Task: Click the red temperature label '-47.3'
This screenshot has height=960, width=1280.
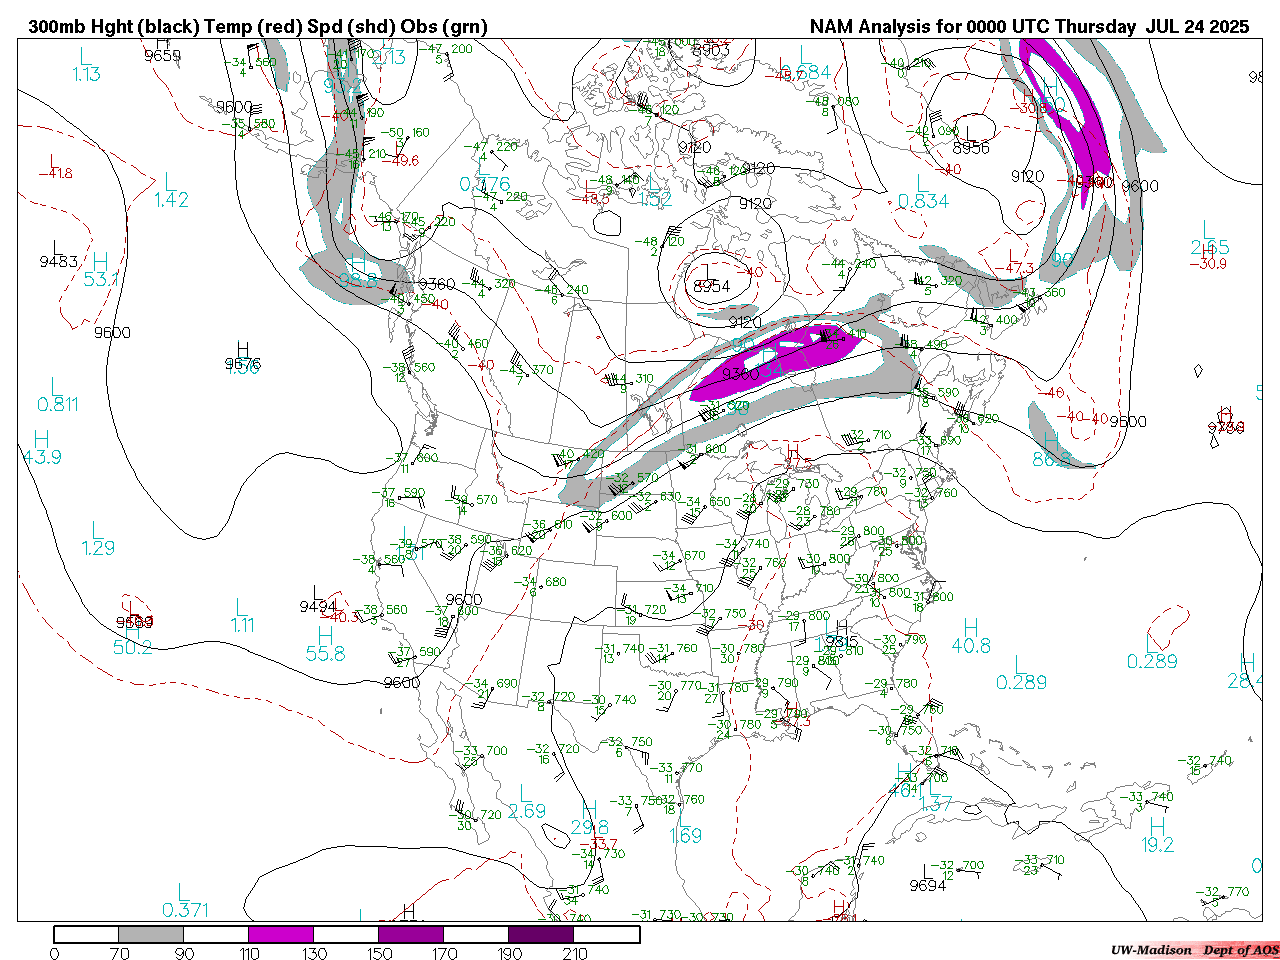Action: 1014,269
